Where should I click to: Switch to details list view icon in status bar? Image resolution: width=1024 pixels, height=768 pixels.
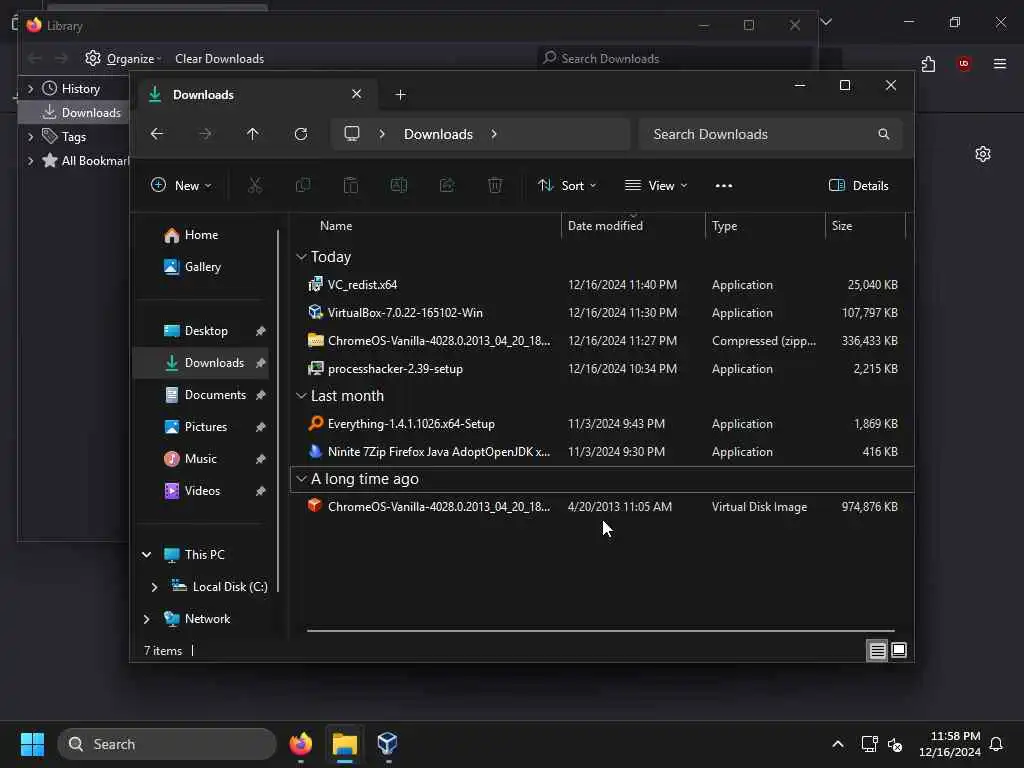coord(877,650)
